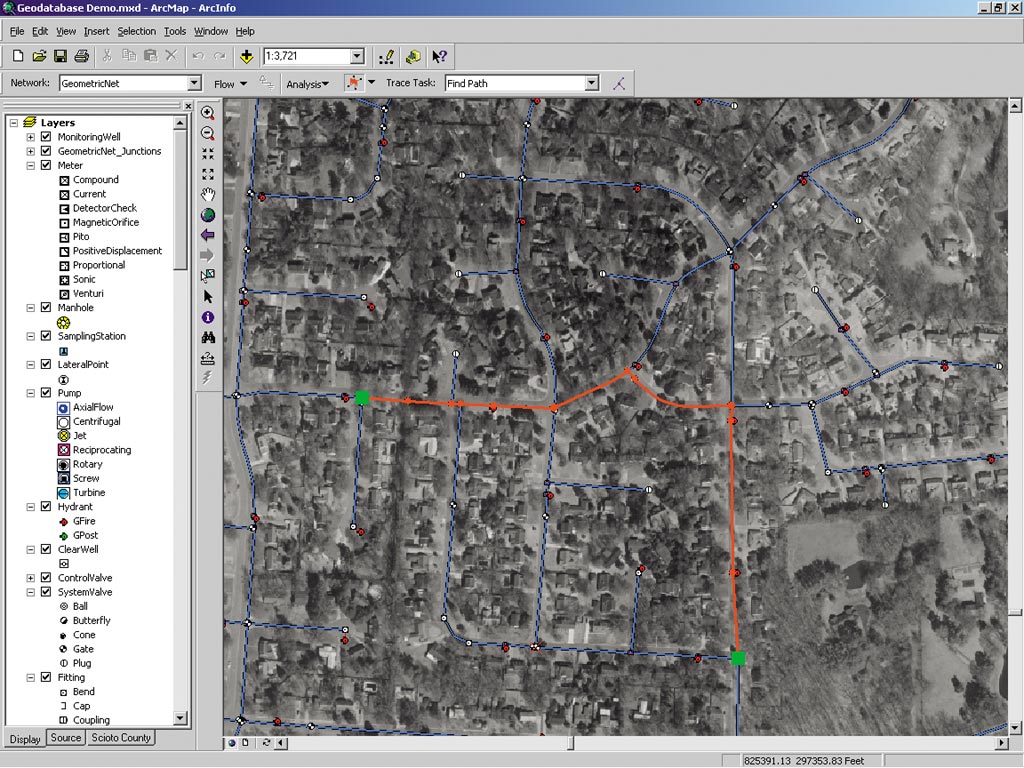Activate the What's This help icon
Screen dimensions: 1024x768
click(440, 57)
